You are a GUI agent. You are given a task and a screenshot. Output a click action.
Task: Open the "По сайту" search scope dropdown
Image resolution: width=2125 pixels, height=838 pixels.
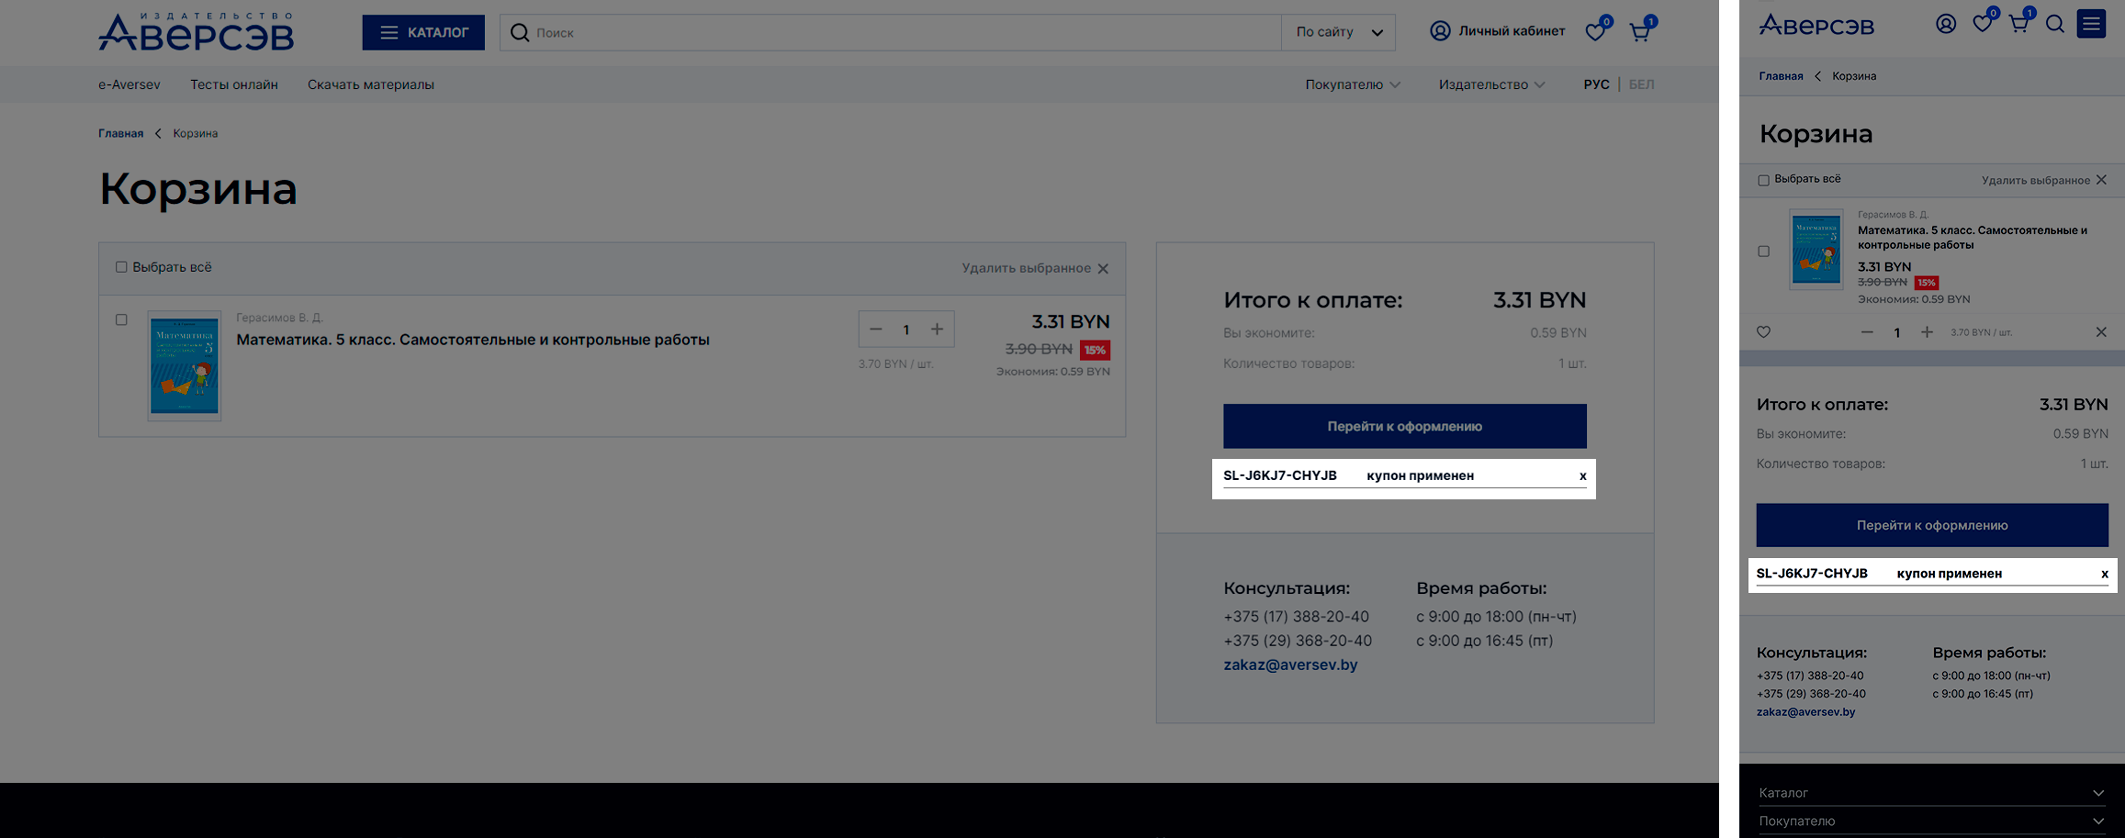(x=1338, y=32)
